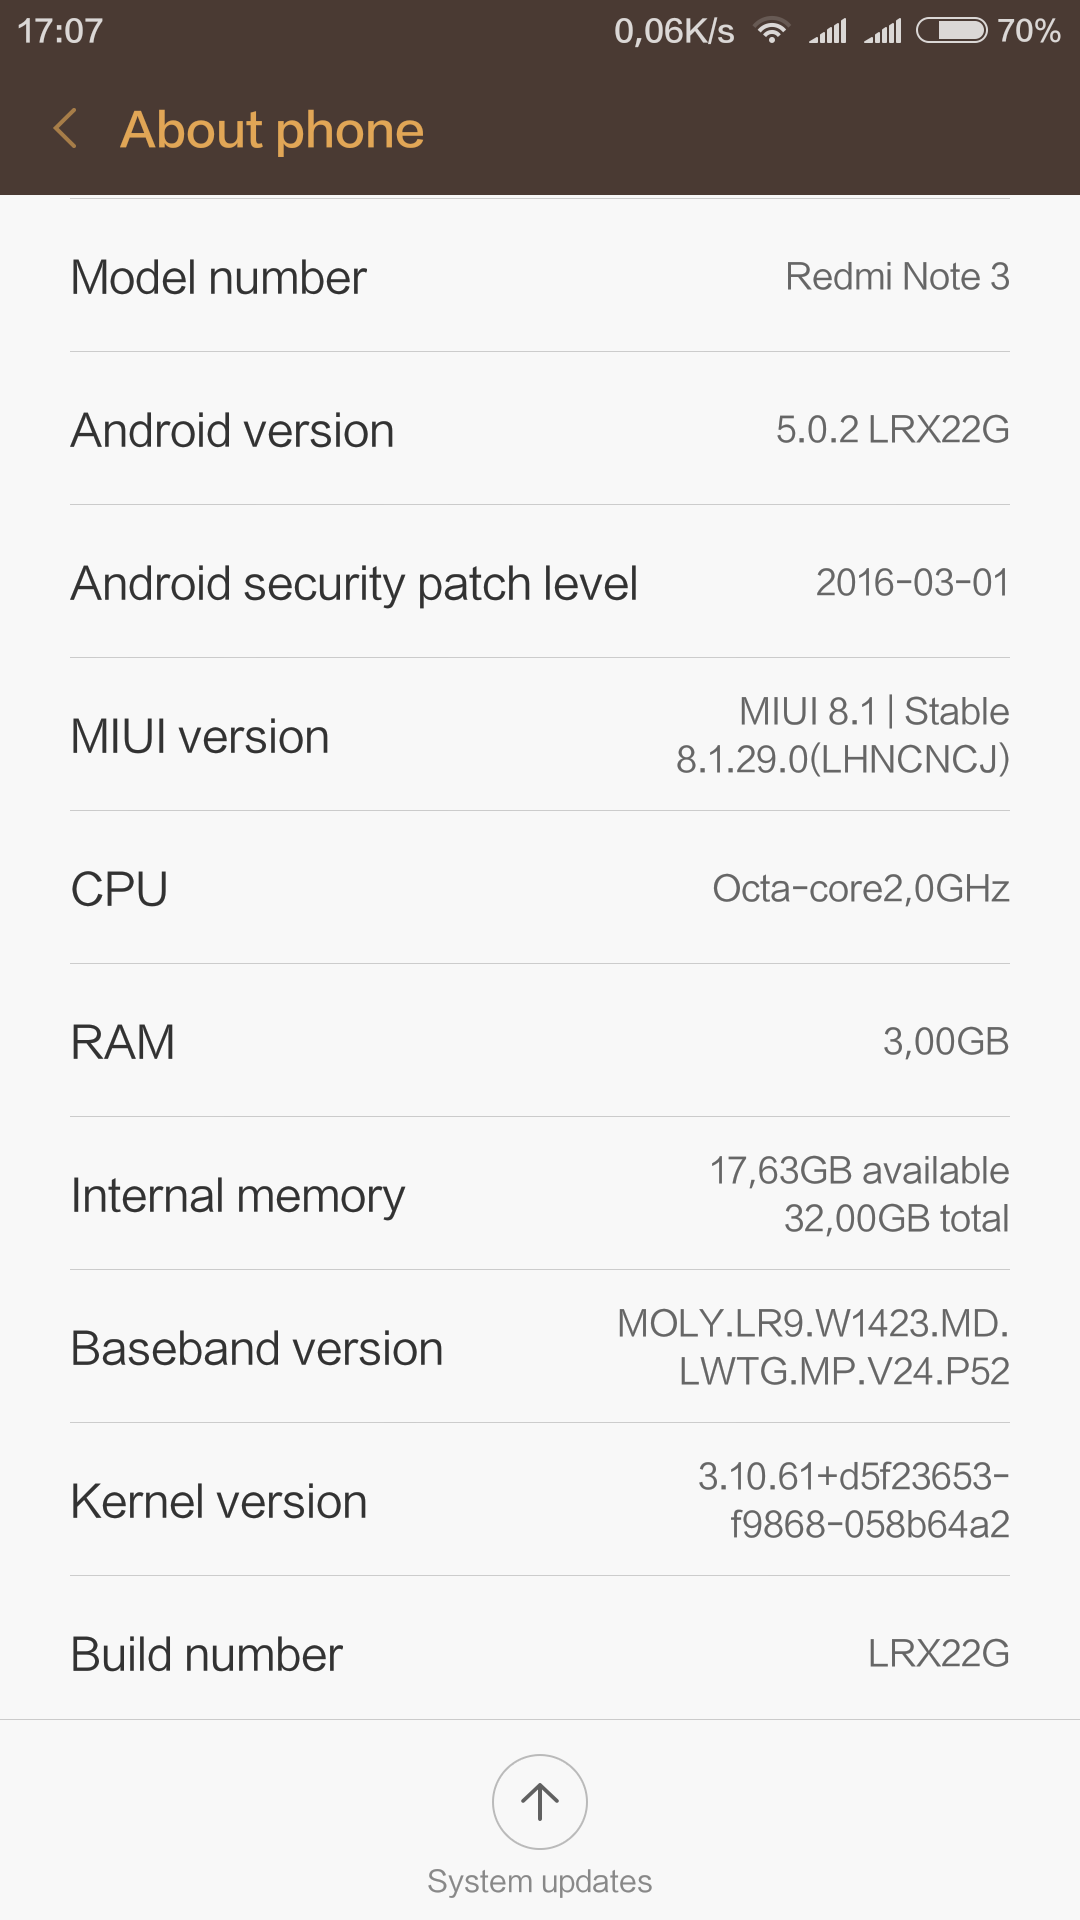
Task: Tap the Kernel version row
Action: coord(540,1501)
